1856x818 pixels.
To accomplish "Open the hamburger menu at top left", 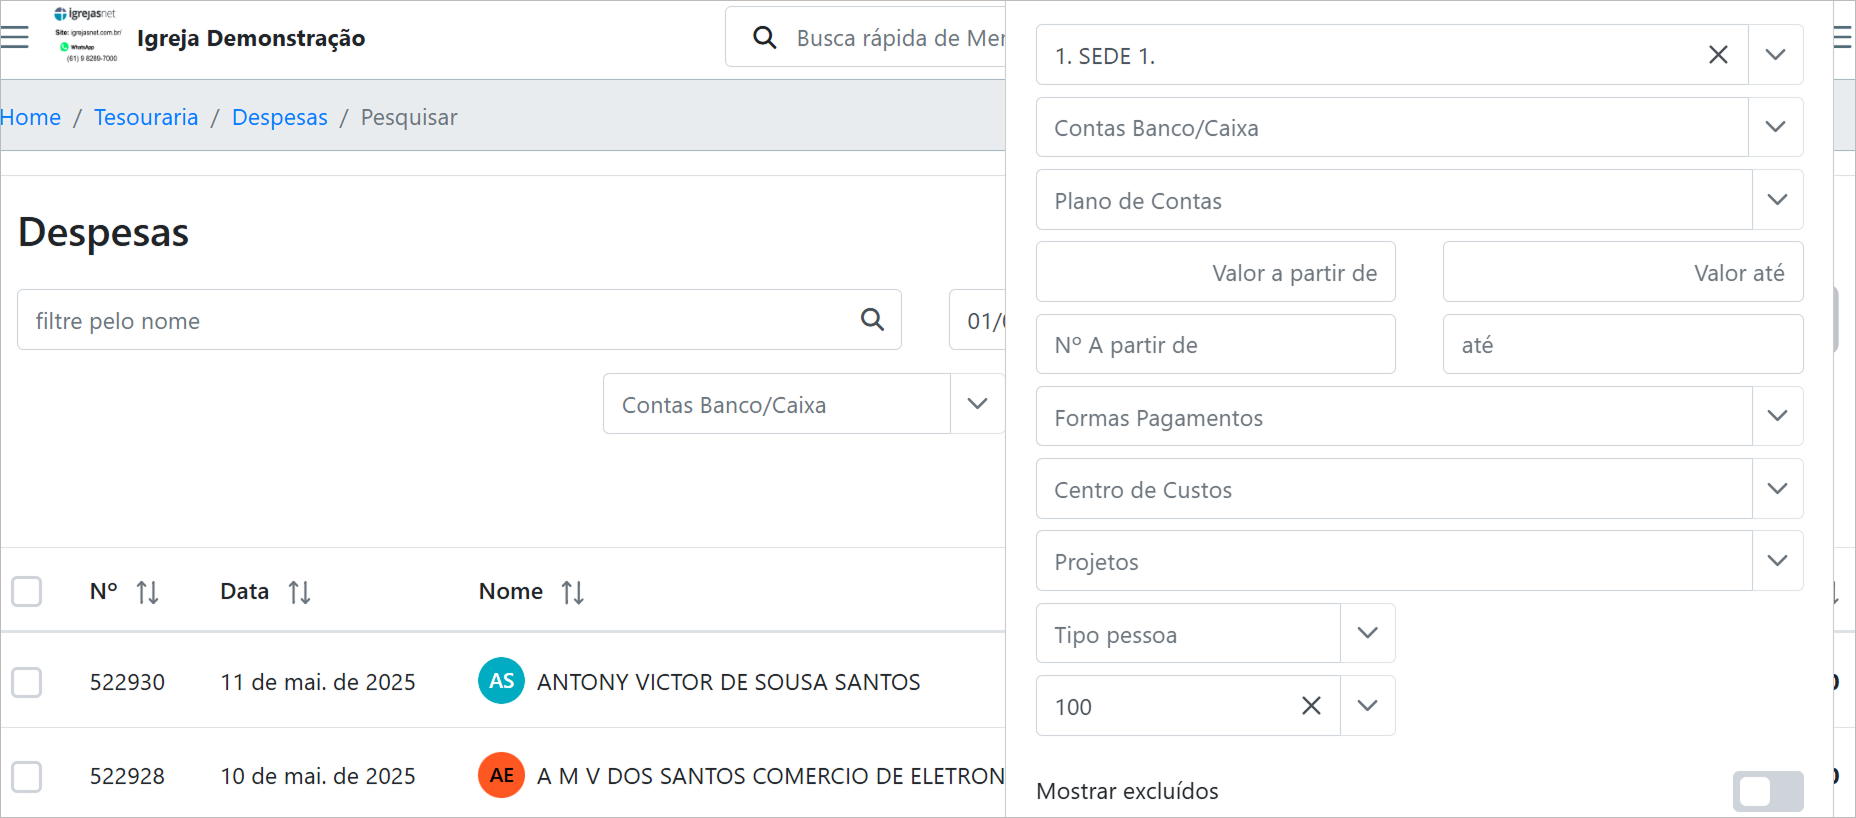I will (x=15, y=38).
